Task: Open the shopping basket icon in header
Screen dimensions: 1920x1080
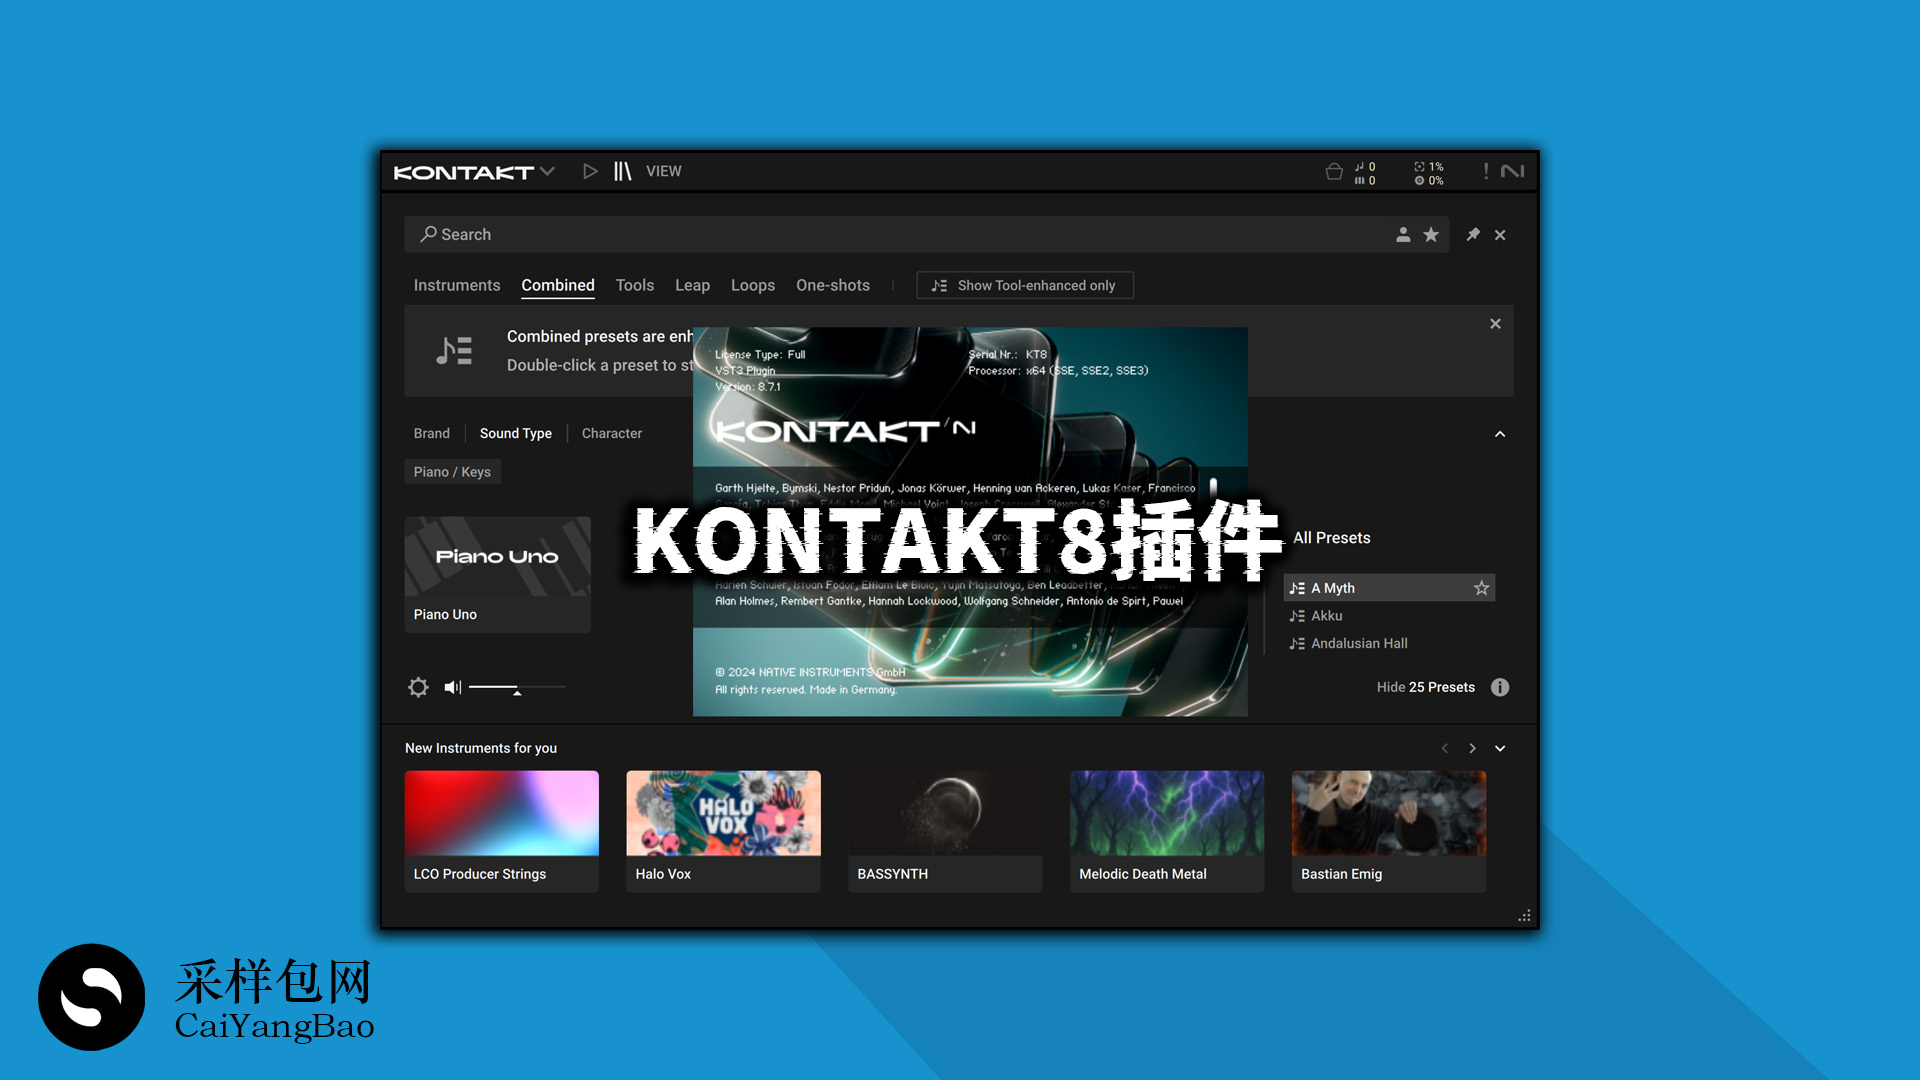Action: 1335,171
